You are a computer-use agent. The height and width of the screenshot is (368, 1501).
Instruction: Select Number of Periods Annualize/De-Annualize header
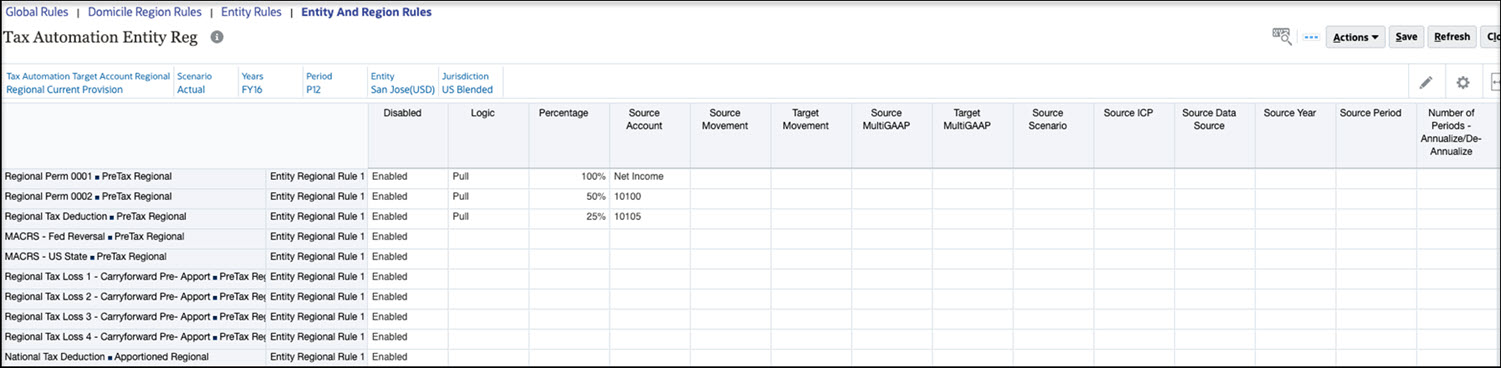click(1456, 135)
